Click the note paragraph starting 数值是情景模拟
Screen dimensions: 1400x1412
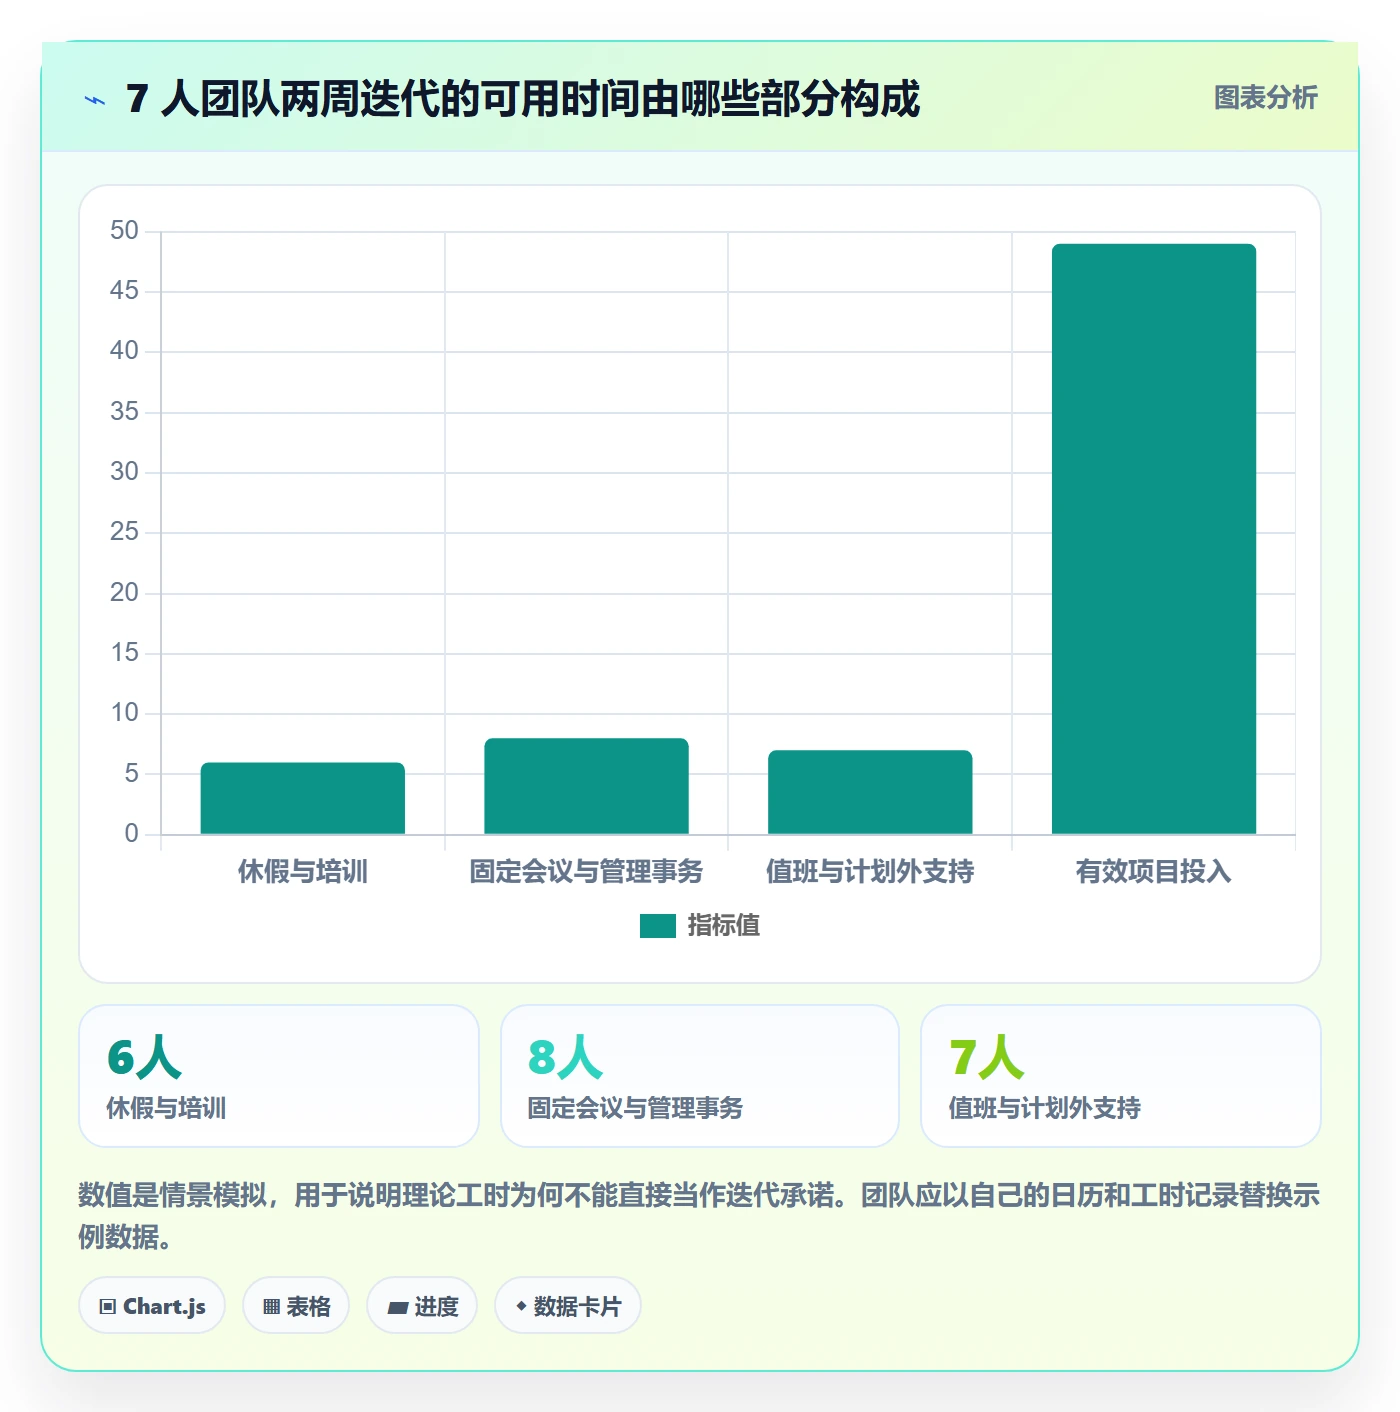pyautogui.click(x=699, y=1216)
